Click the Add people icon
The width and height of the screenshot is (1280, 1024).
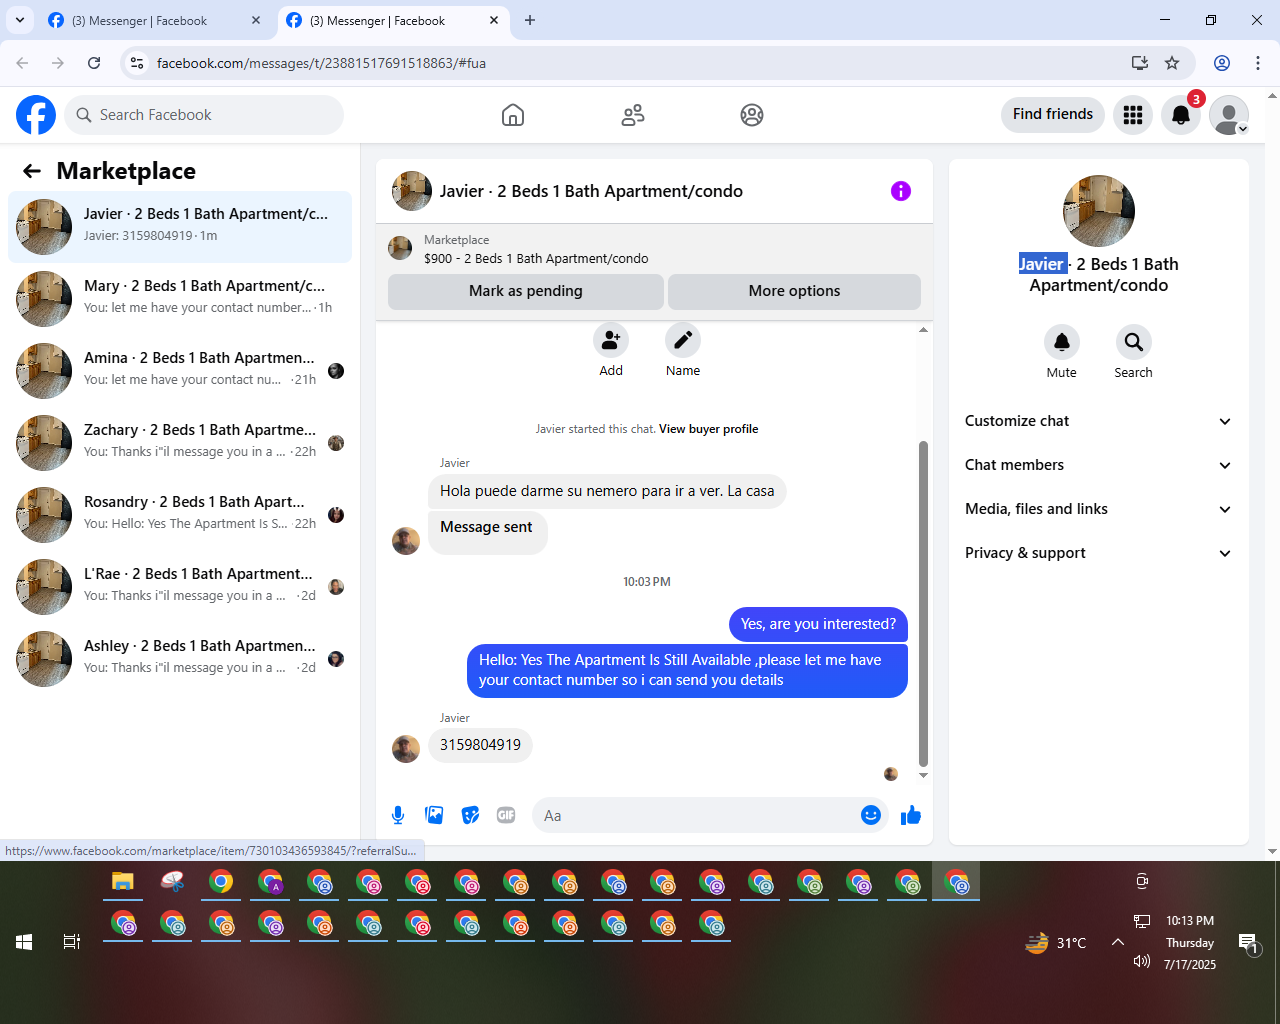pyautogui.click(x=611, y=341)
